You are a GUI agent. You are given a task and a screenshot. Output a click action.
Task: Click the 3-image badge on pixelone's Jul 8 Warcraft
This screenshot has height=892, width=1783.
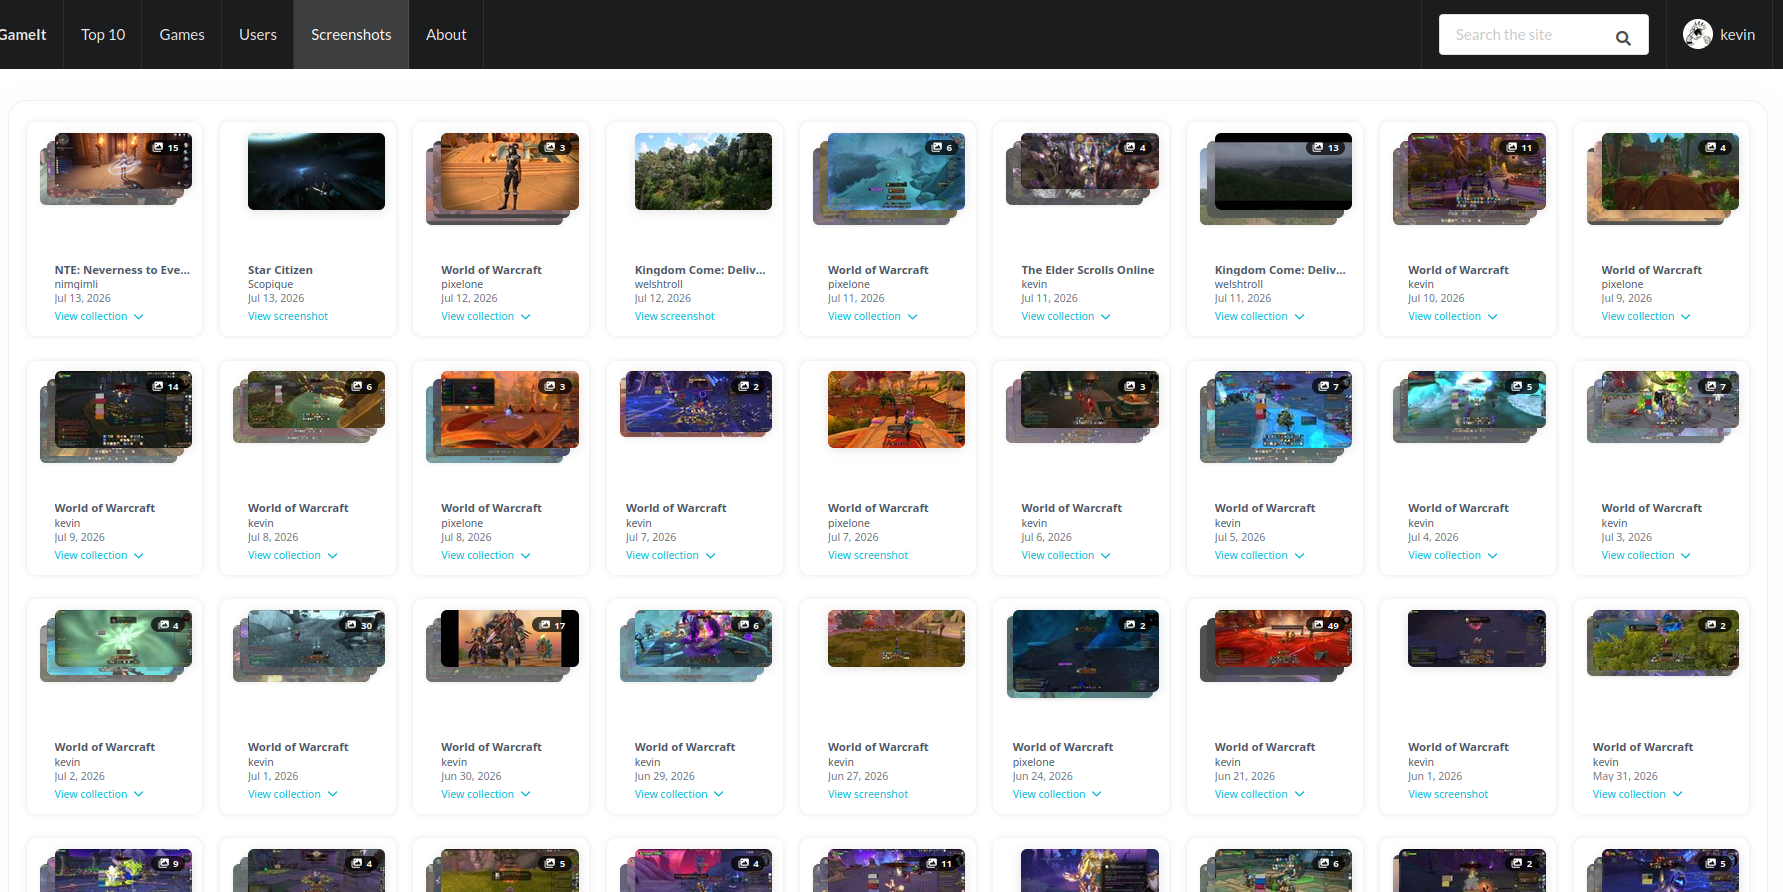[554, 386]
